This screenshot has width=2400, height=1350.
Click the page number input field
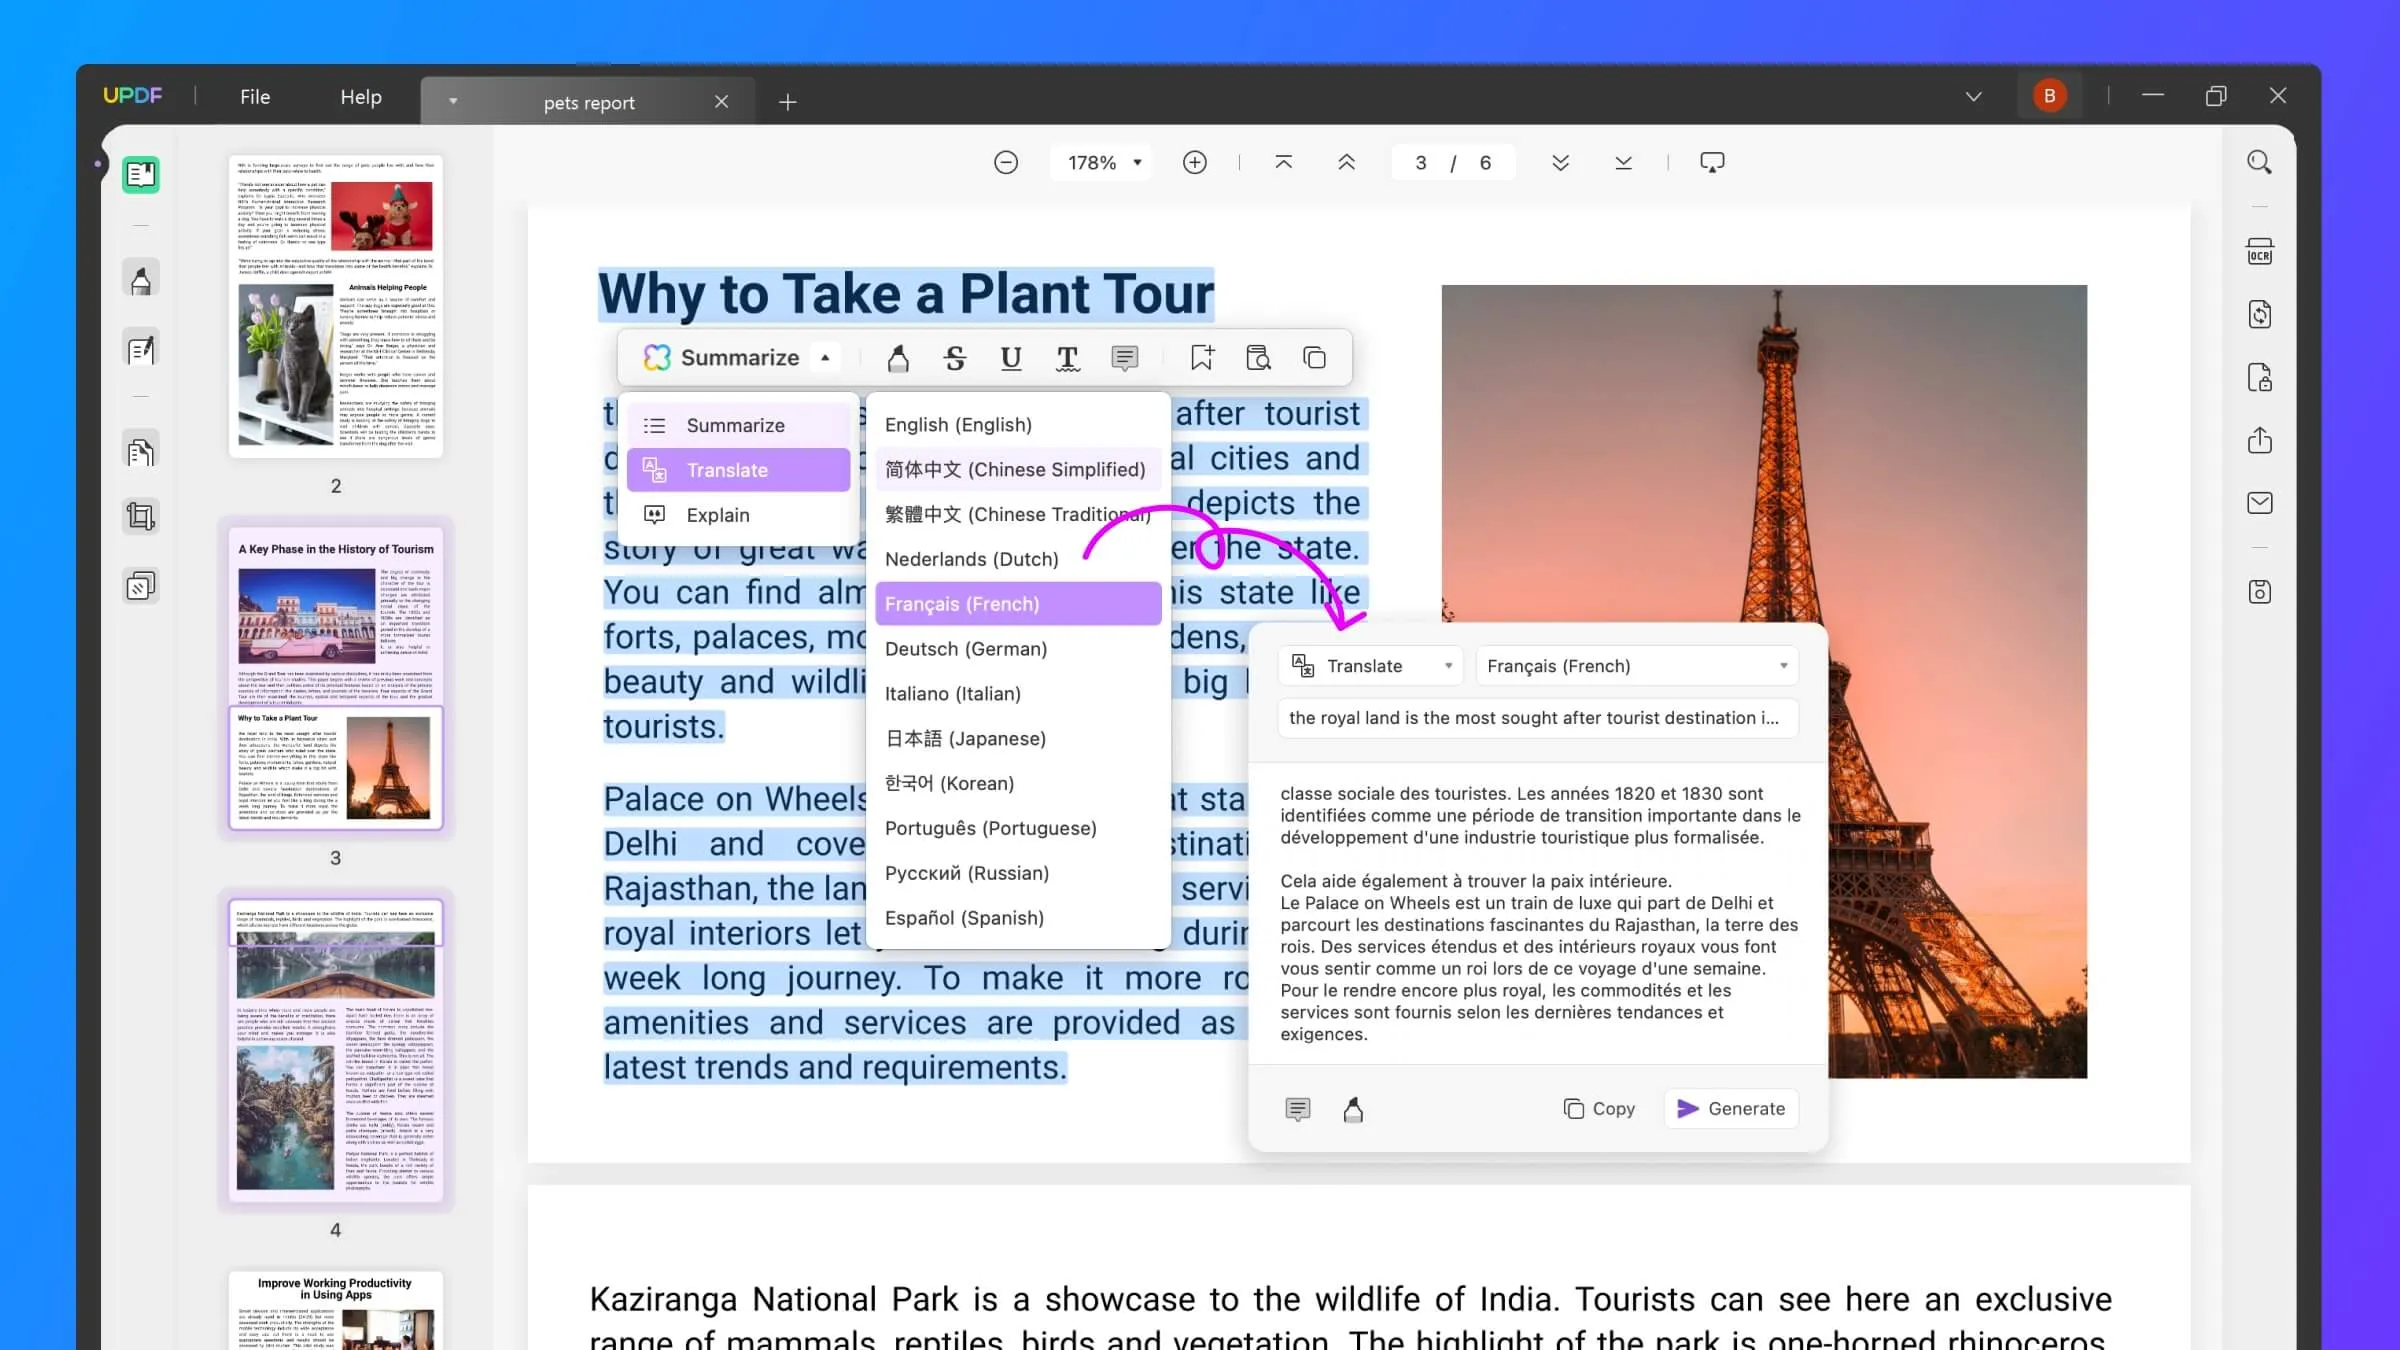point(1419,162)
